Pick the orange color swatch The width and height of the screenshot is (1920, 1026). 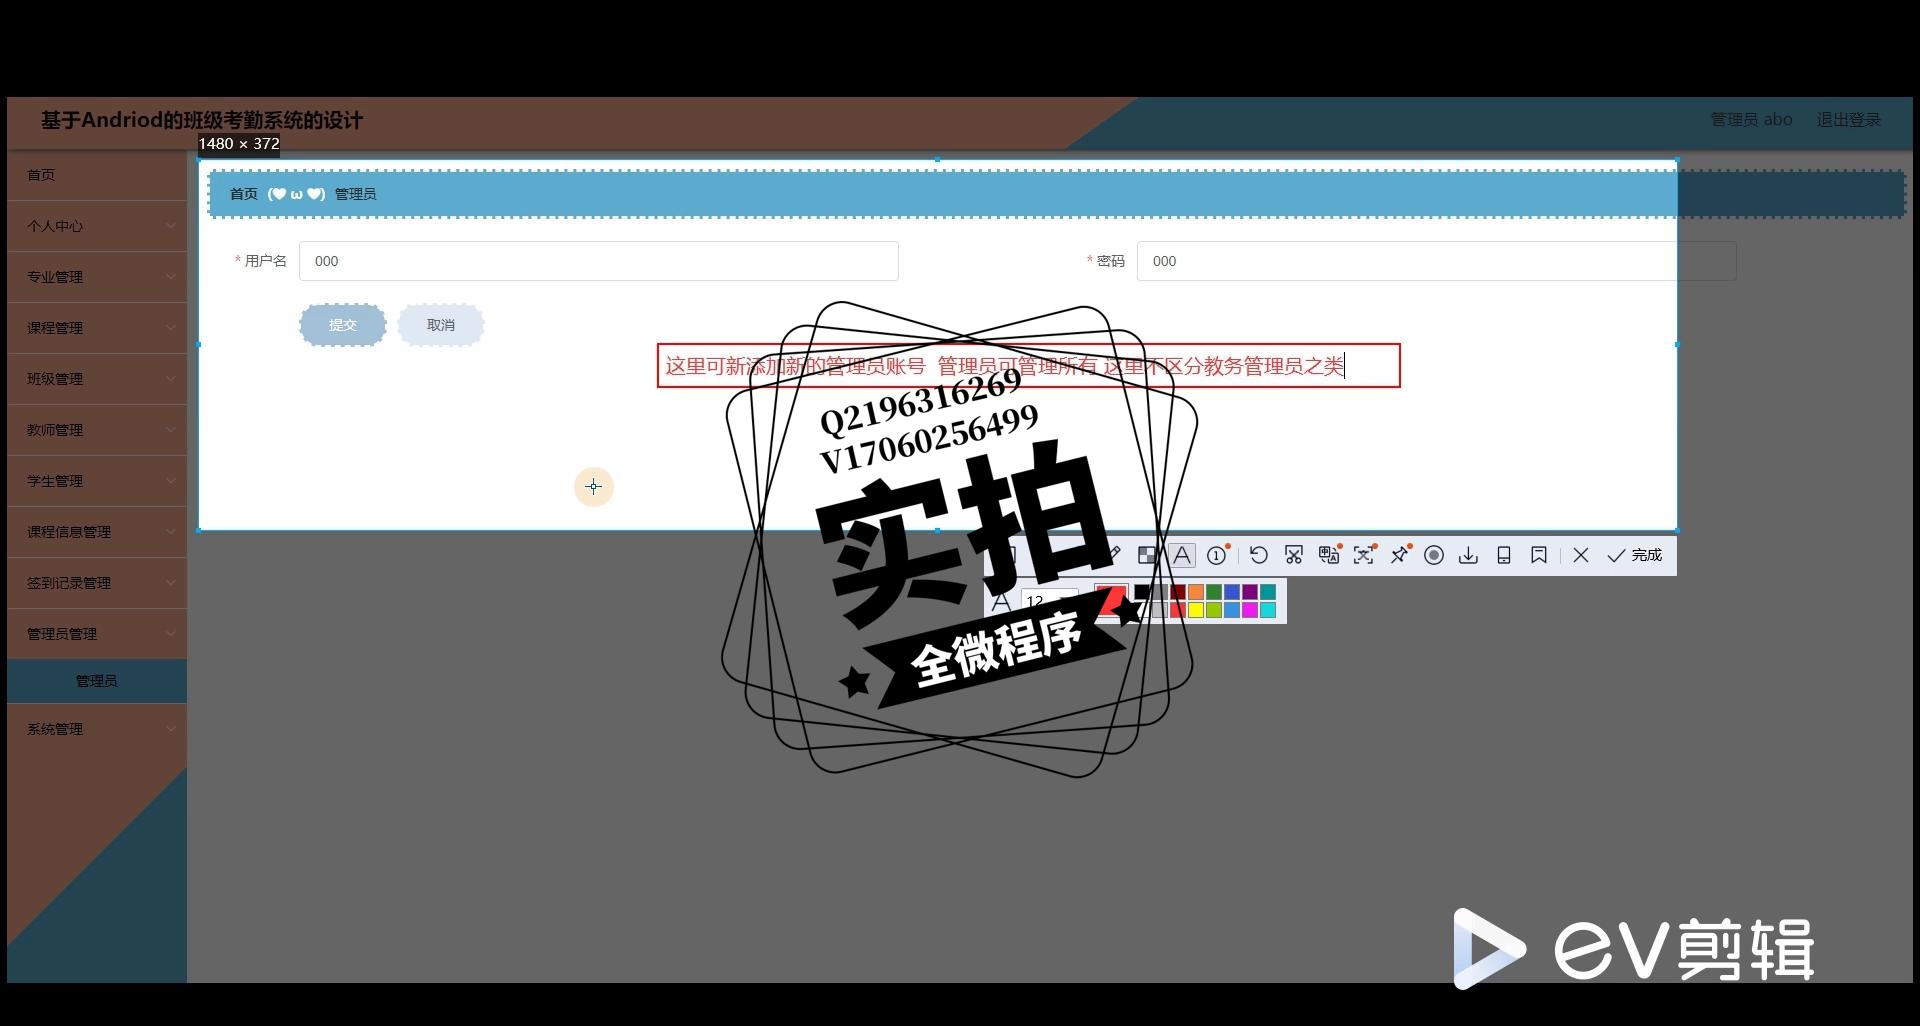[x=1196, y=592]
